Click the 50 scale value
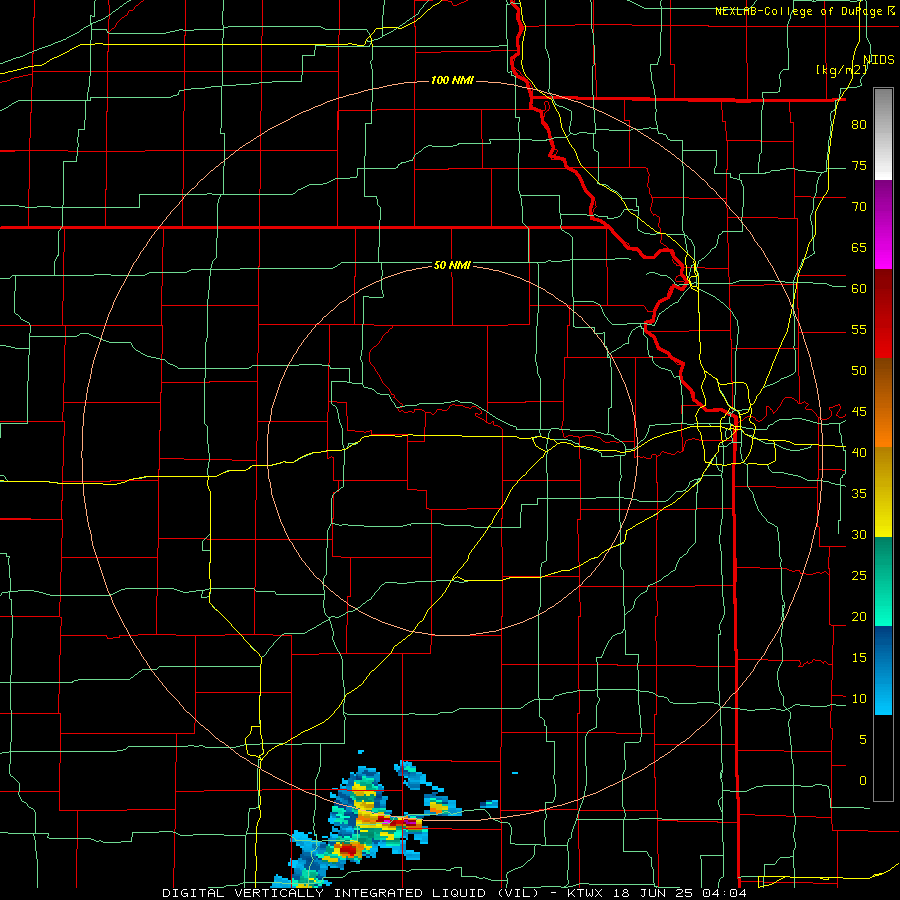The height and width of the screenshot is (900, 900). (x=859, y=370)
